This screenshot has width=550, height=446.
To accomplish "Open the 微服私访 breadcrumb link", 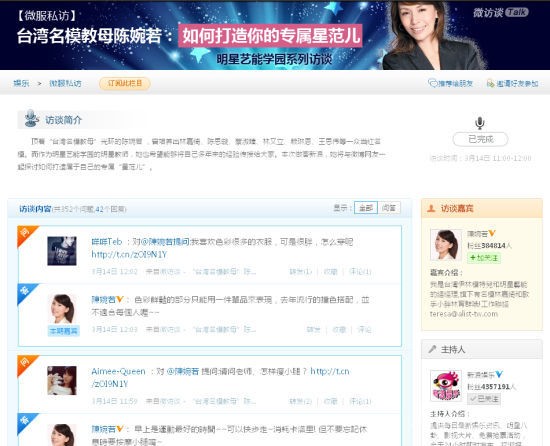I will (65, 83).
